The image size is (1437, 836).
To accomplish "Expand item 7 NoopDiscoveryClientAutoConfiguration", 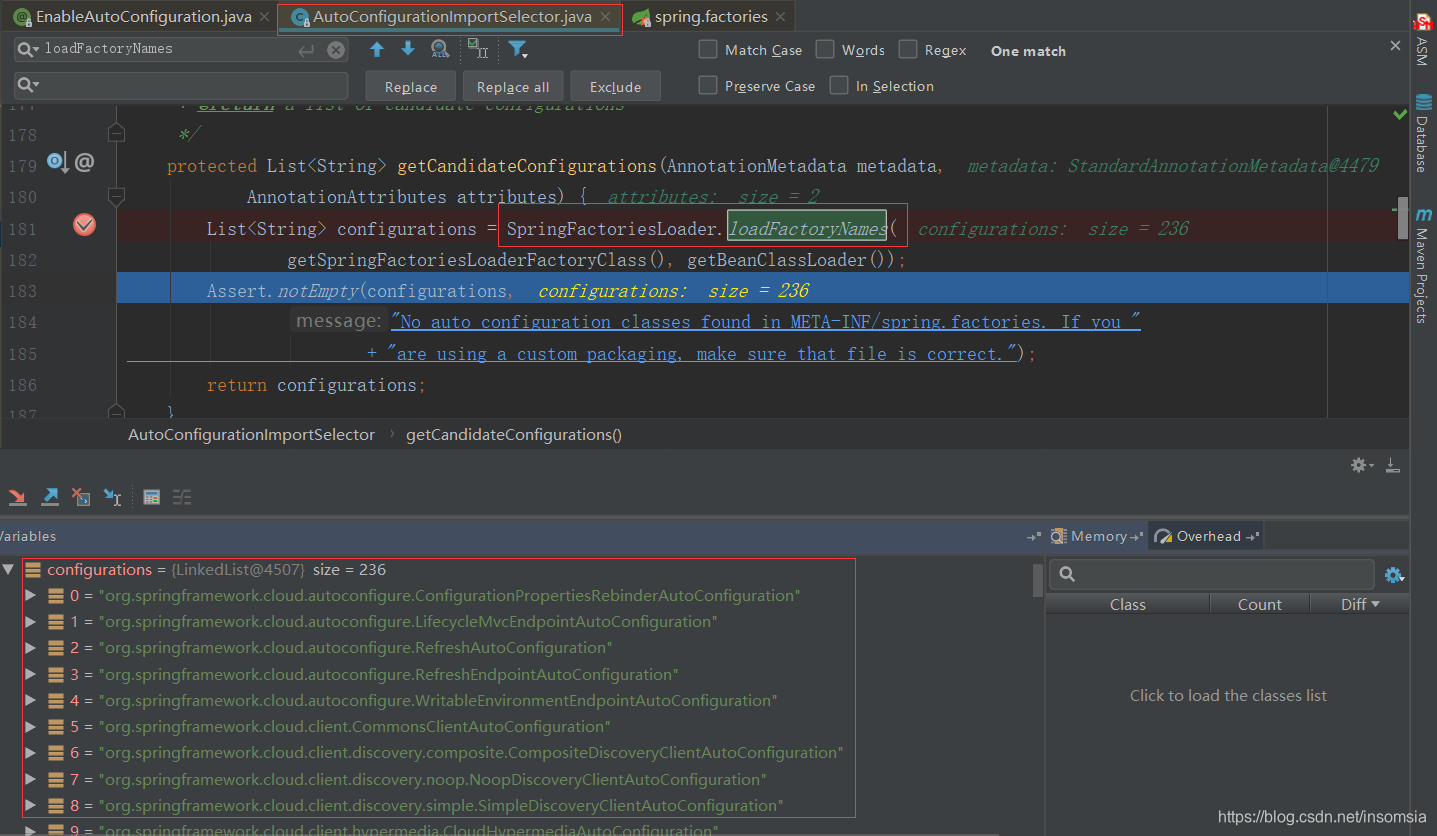I will pos(30,779).
